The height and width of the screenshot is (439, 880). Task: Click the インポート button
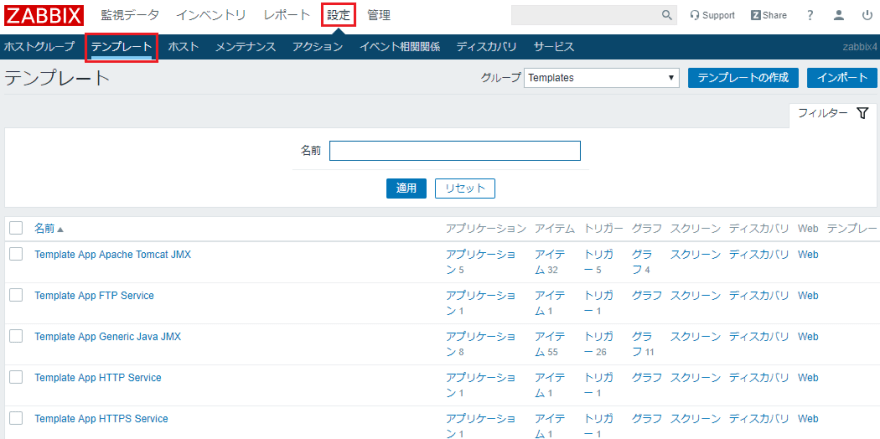point(842,78)
